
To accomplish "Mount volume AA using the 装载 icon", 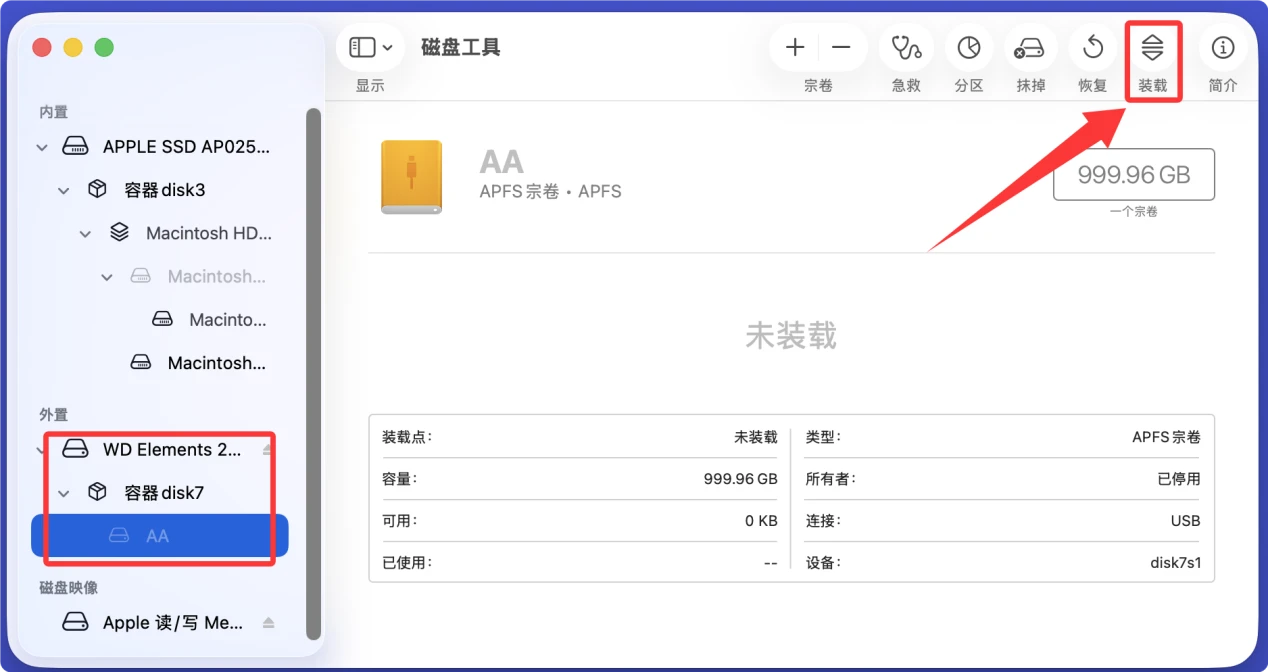I will 1154,47.
